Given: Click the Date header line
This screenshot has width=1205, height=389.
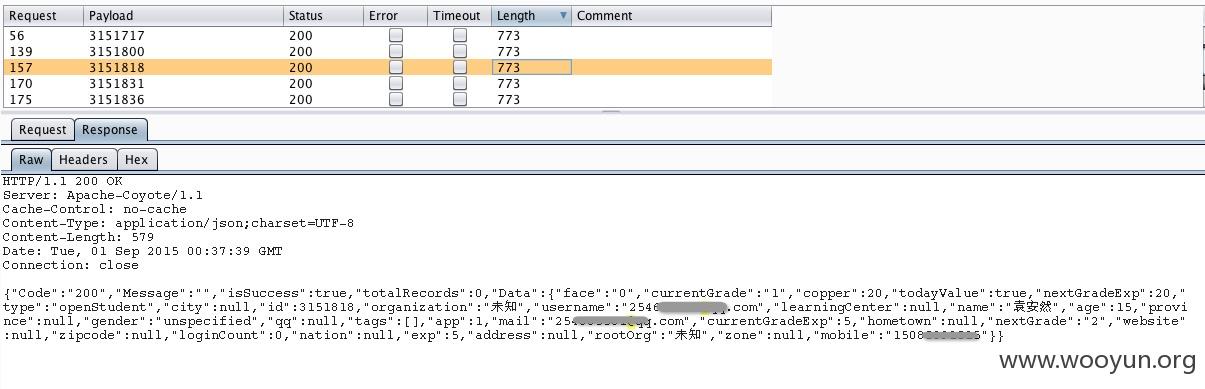Looking at the screenshot, I should 142,251.
